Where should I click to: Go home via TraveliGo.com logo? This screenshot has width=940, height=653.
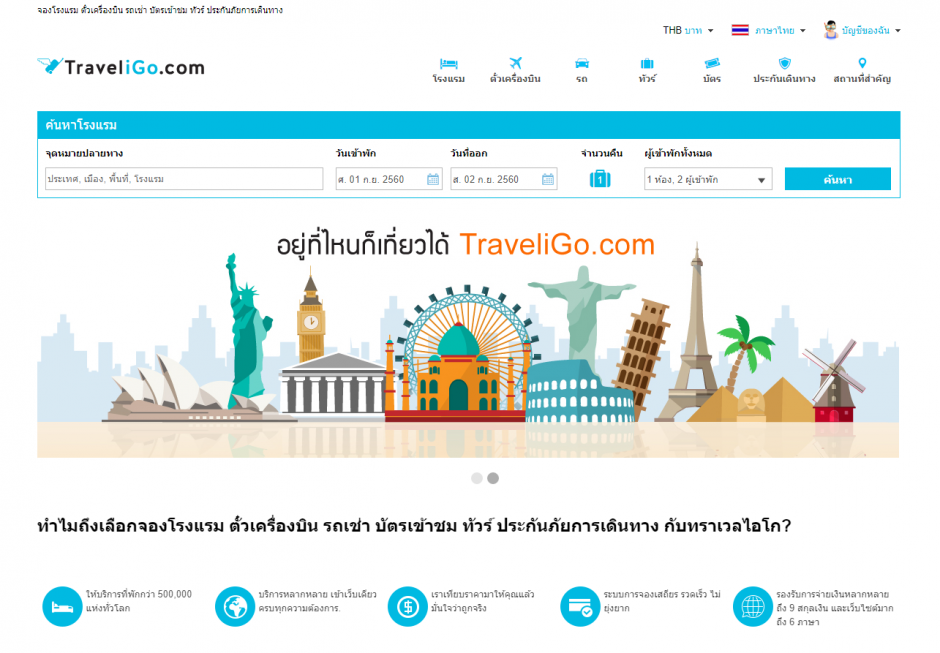pos(120,67)
